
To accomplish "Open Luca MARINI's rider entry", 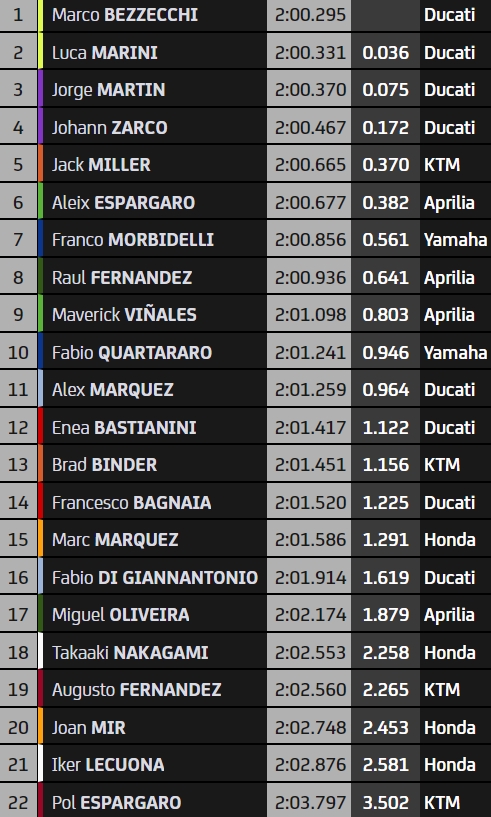I will coord(104,53).
